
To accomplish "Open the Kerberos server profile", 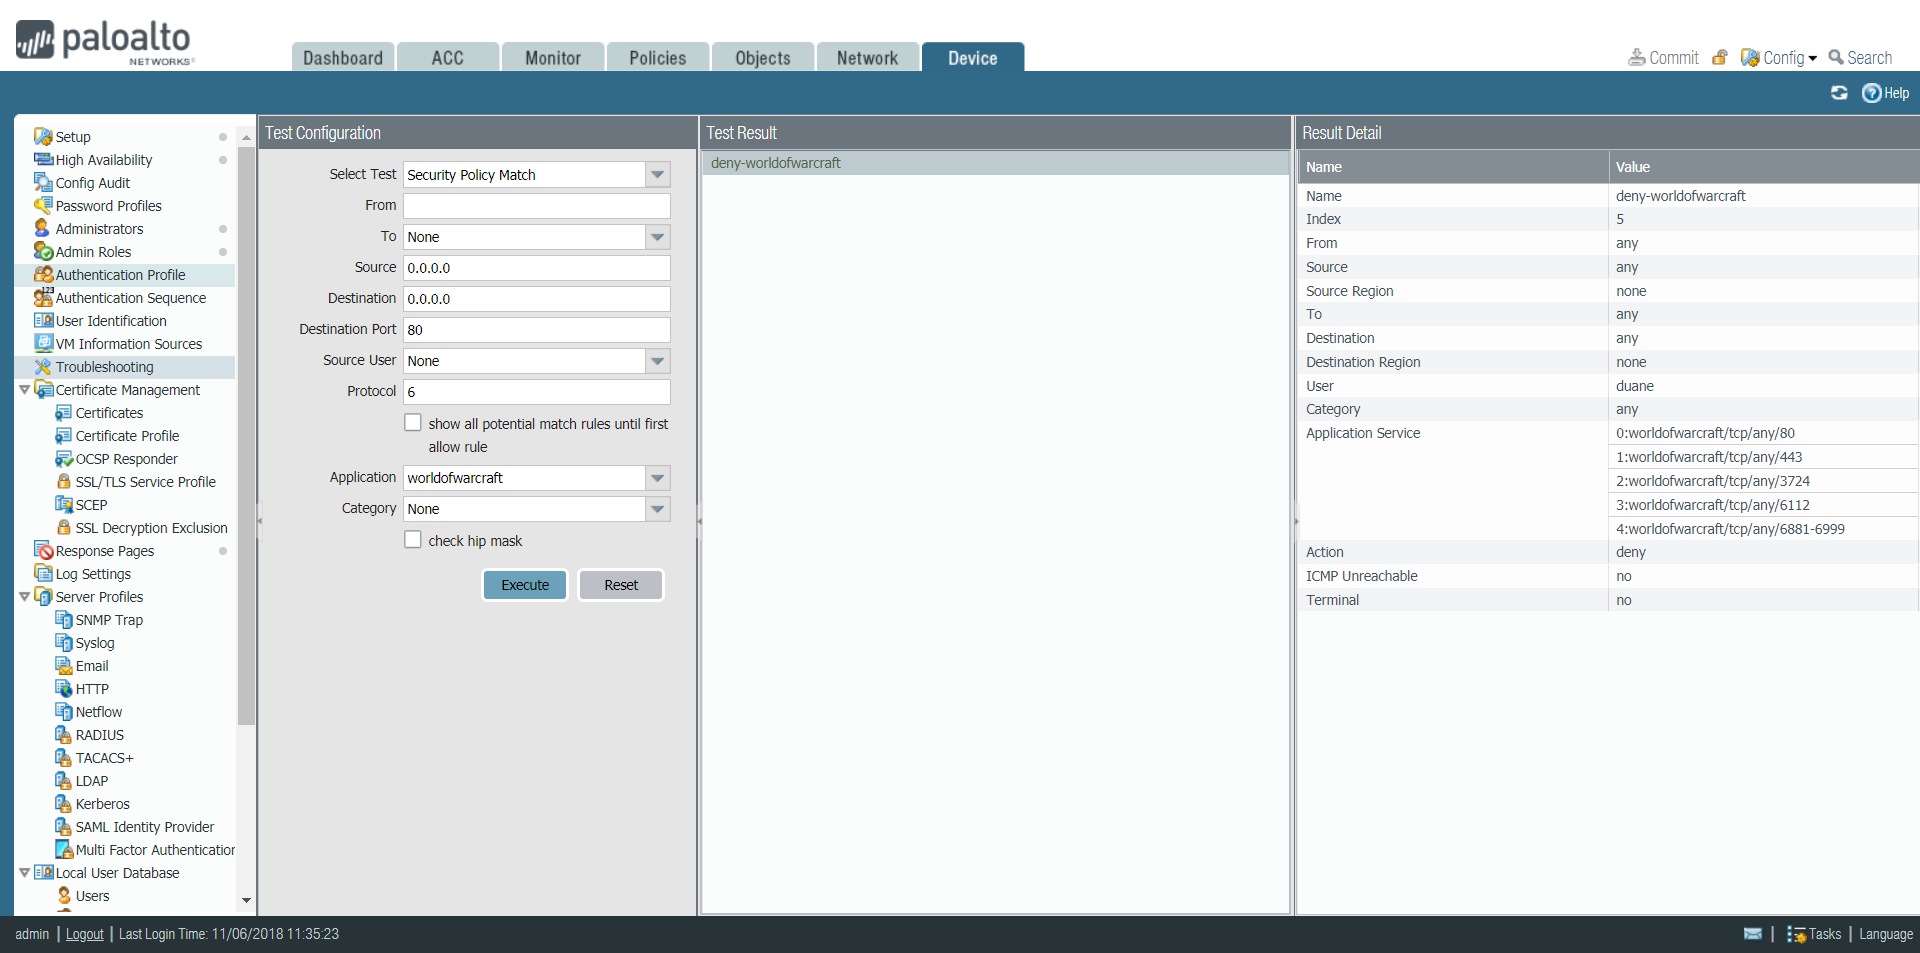I will pos(103,804).
